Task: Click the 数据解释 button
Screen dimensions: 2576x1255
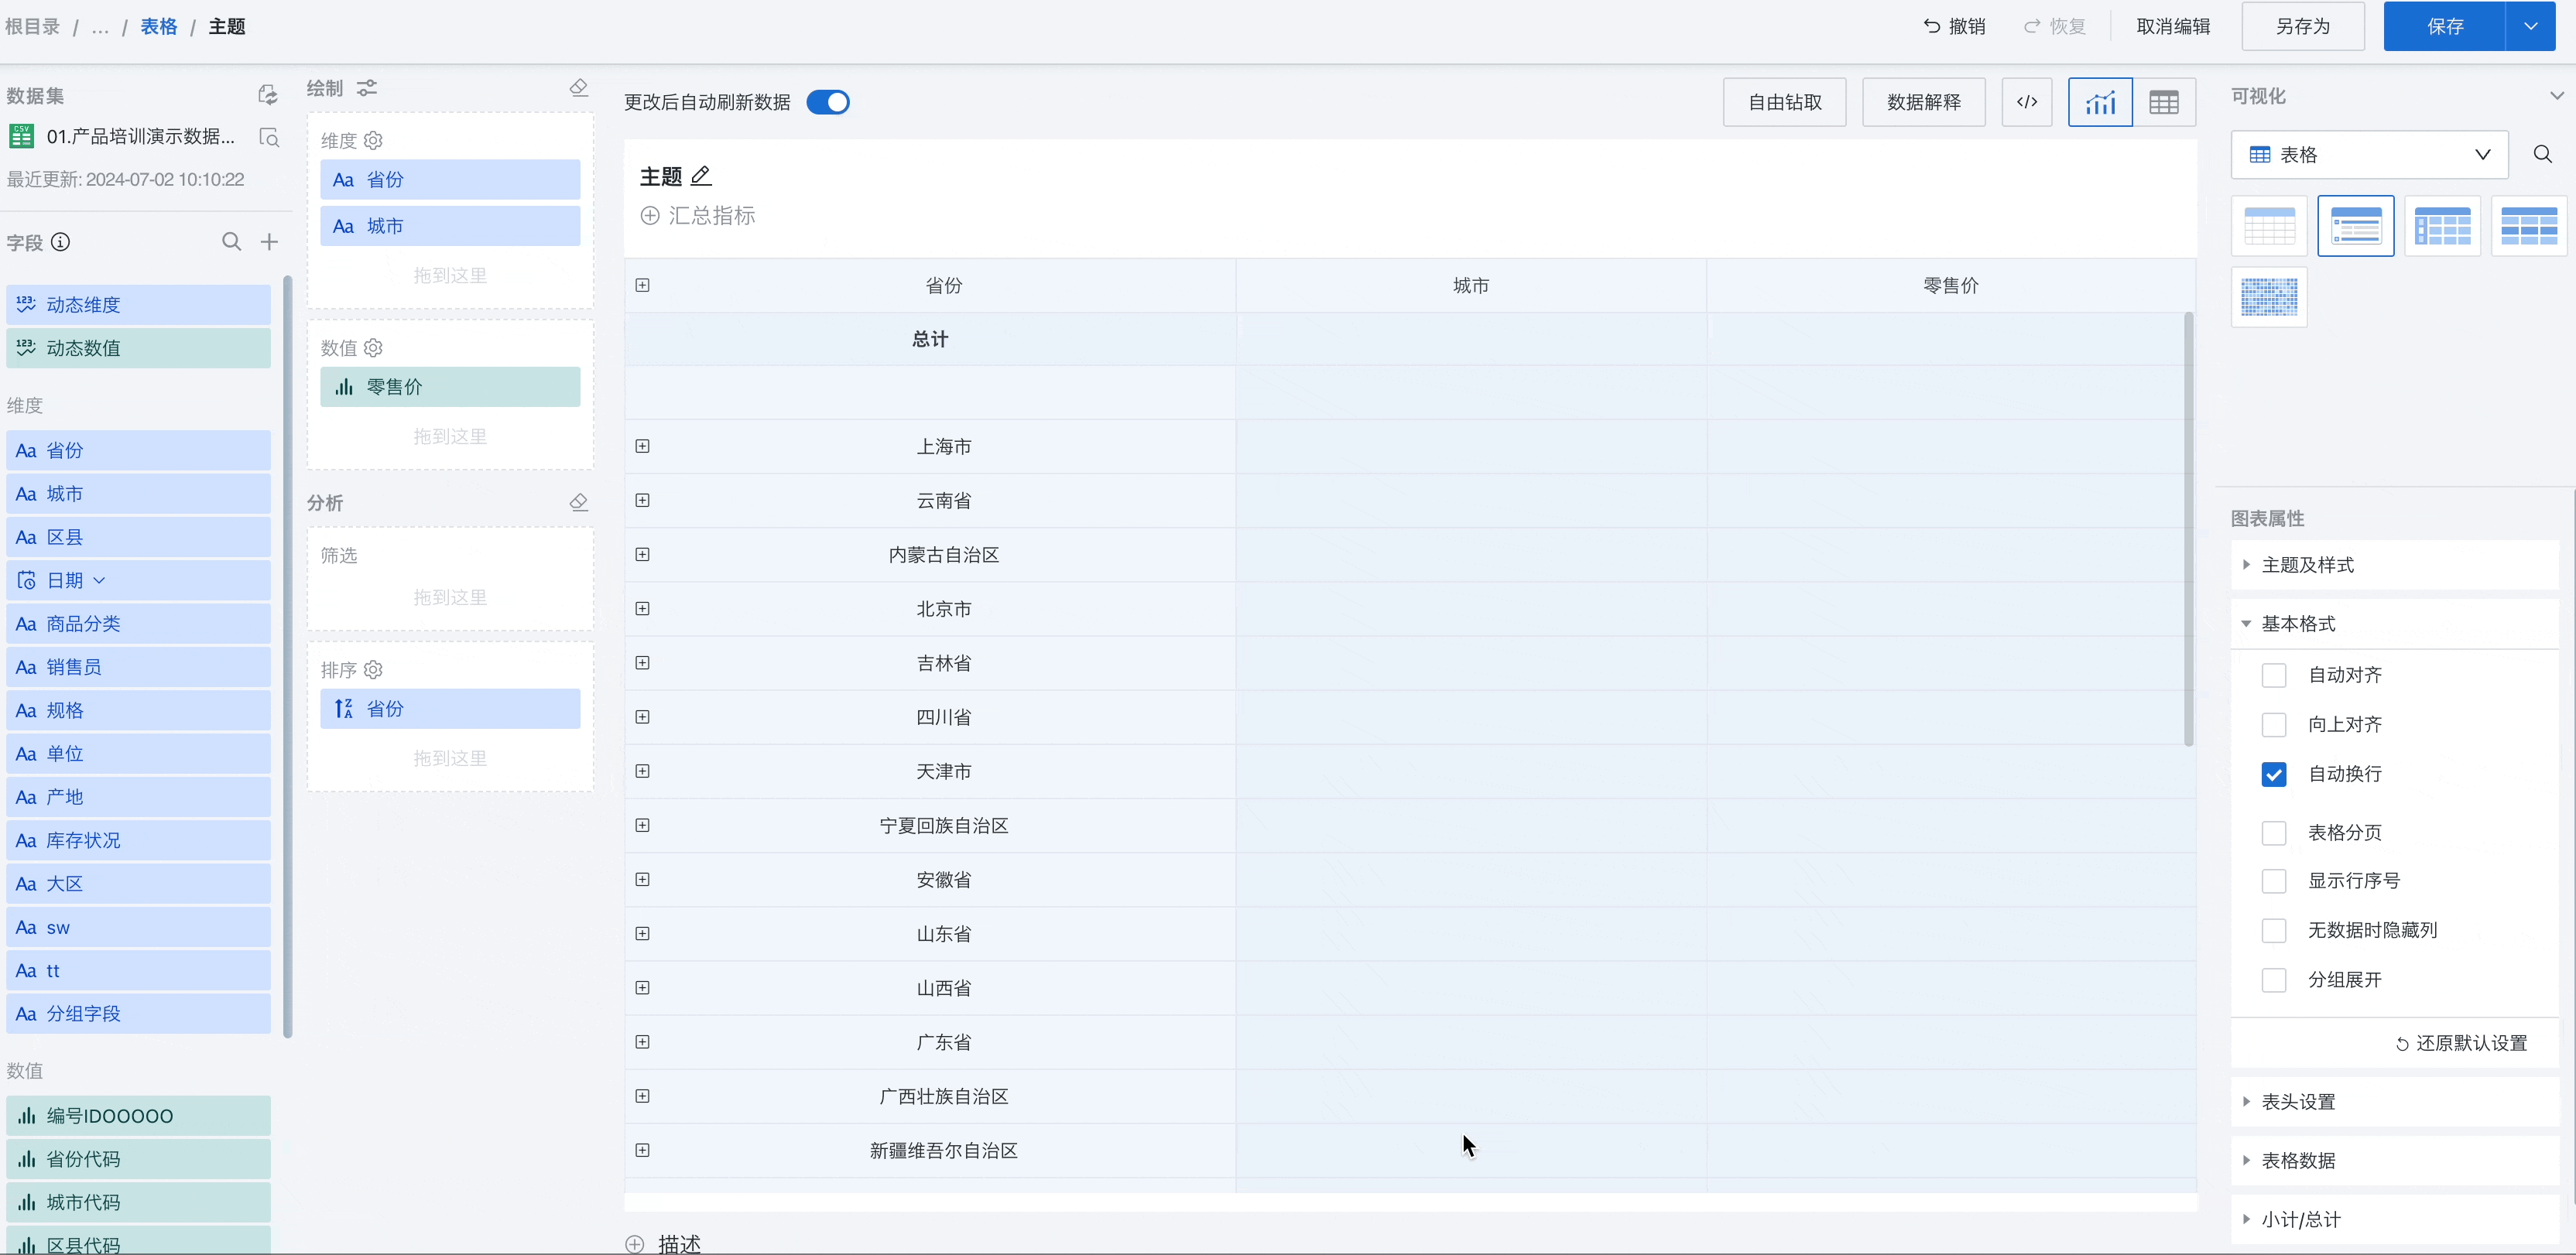Action: (x=1924, y=102)
